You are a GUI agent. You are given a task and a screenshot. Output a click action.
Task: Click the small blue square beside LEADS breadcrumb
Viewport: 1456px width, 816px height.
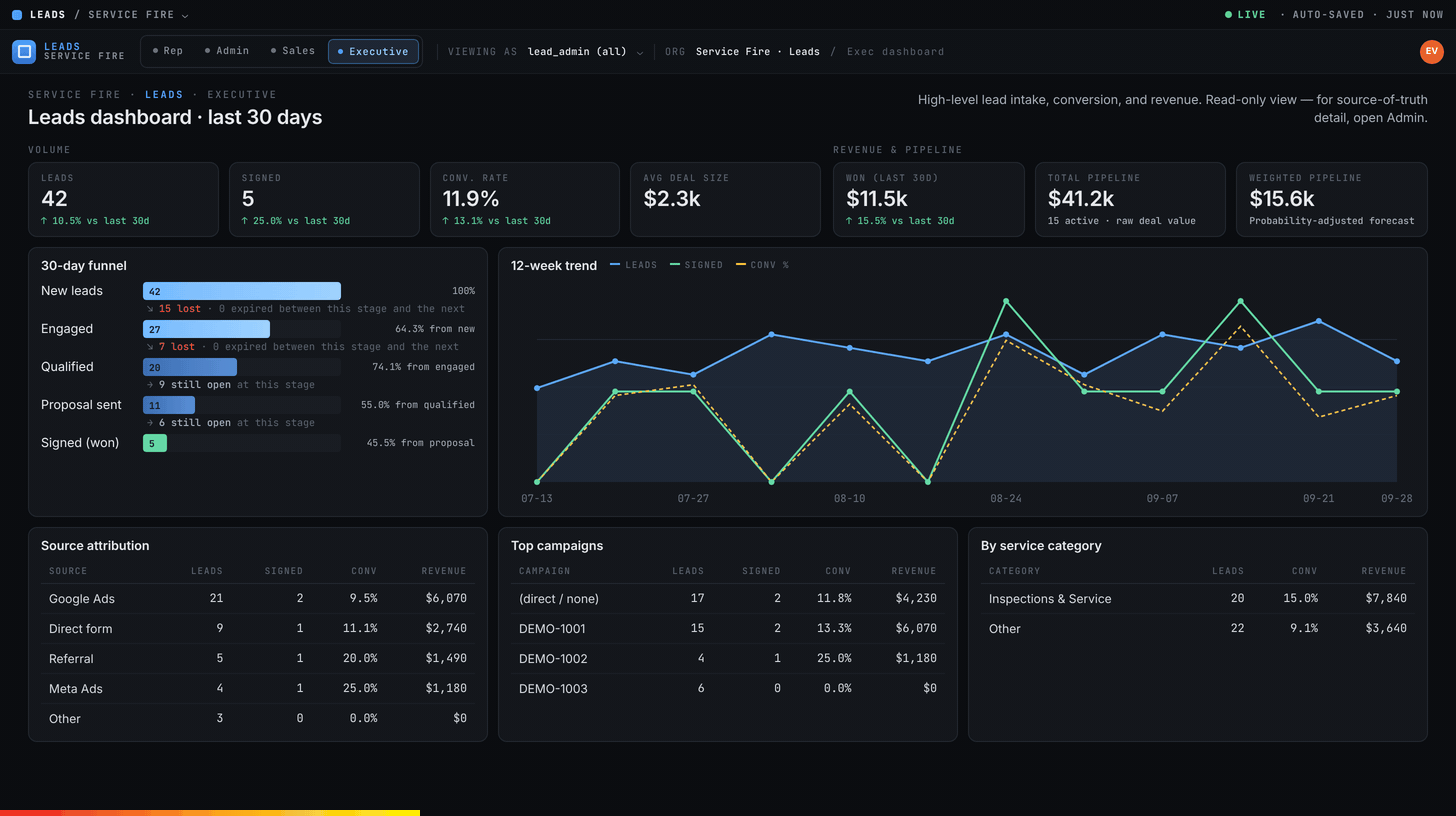coord(16,15)
